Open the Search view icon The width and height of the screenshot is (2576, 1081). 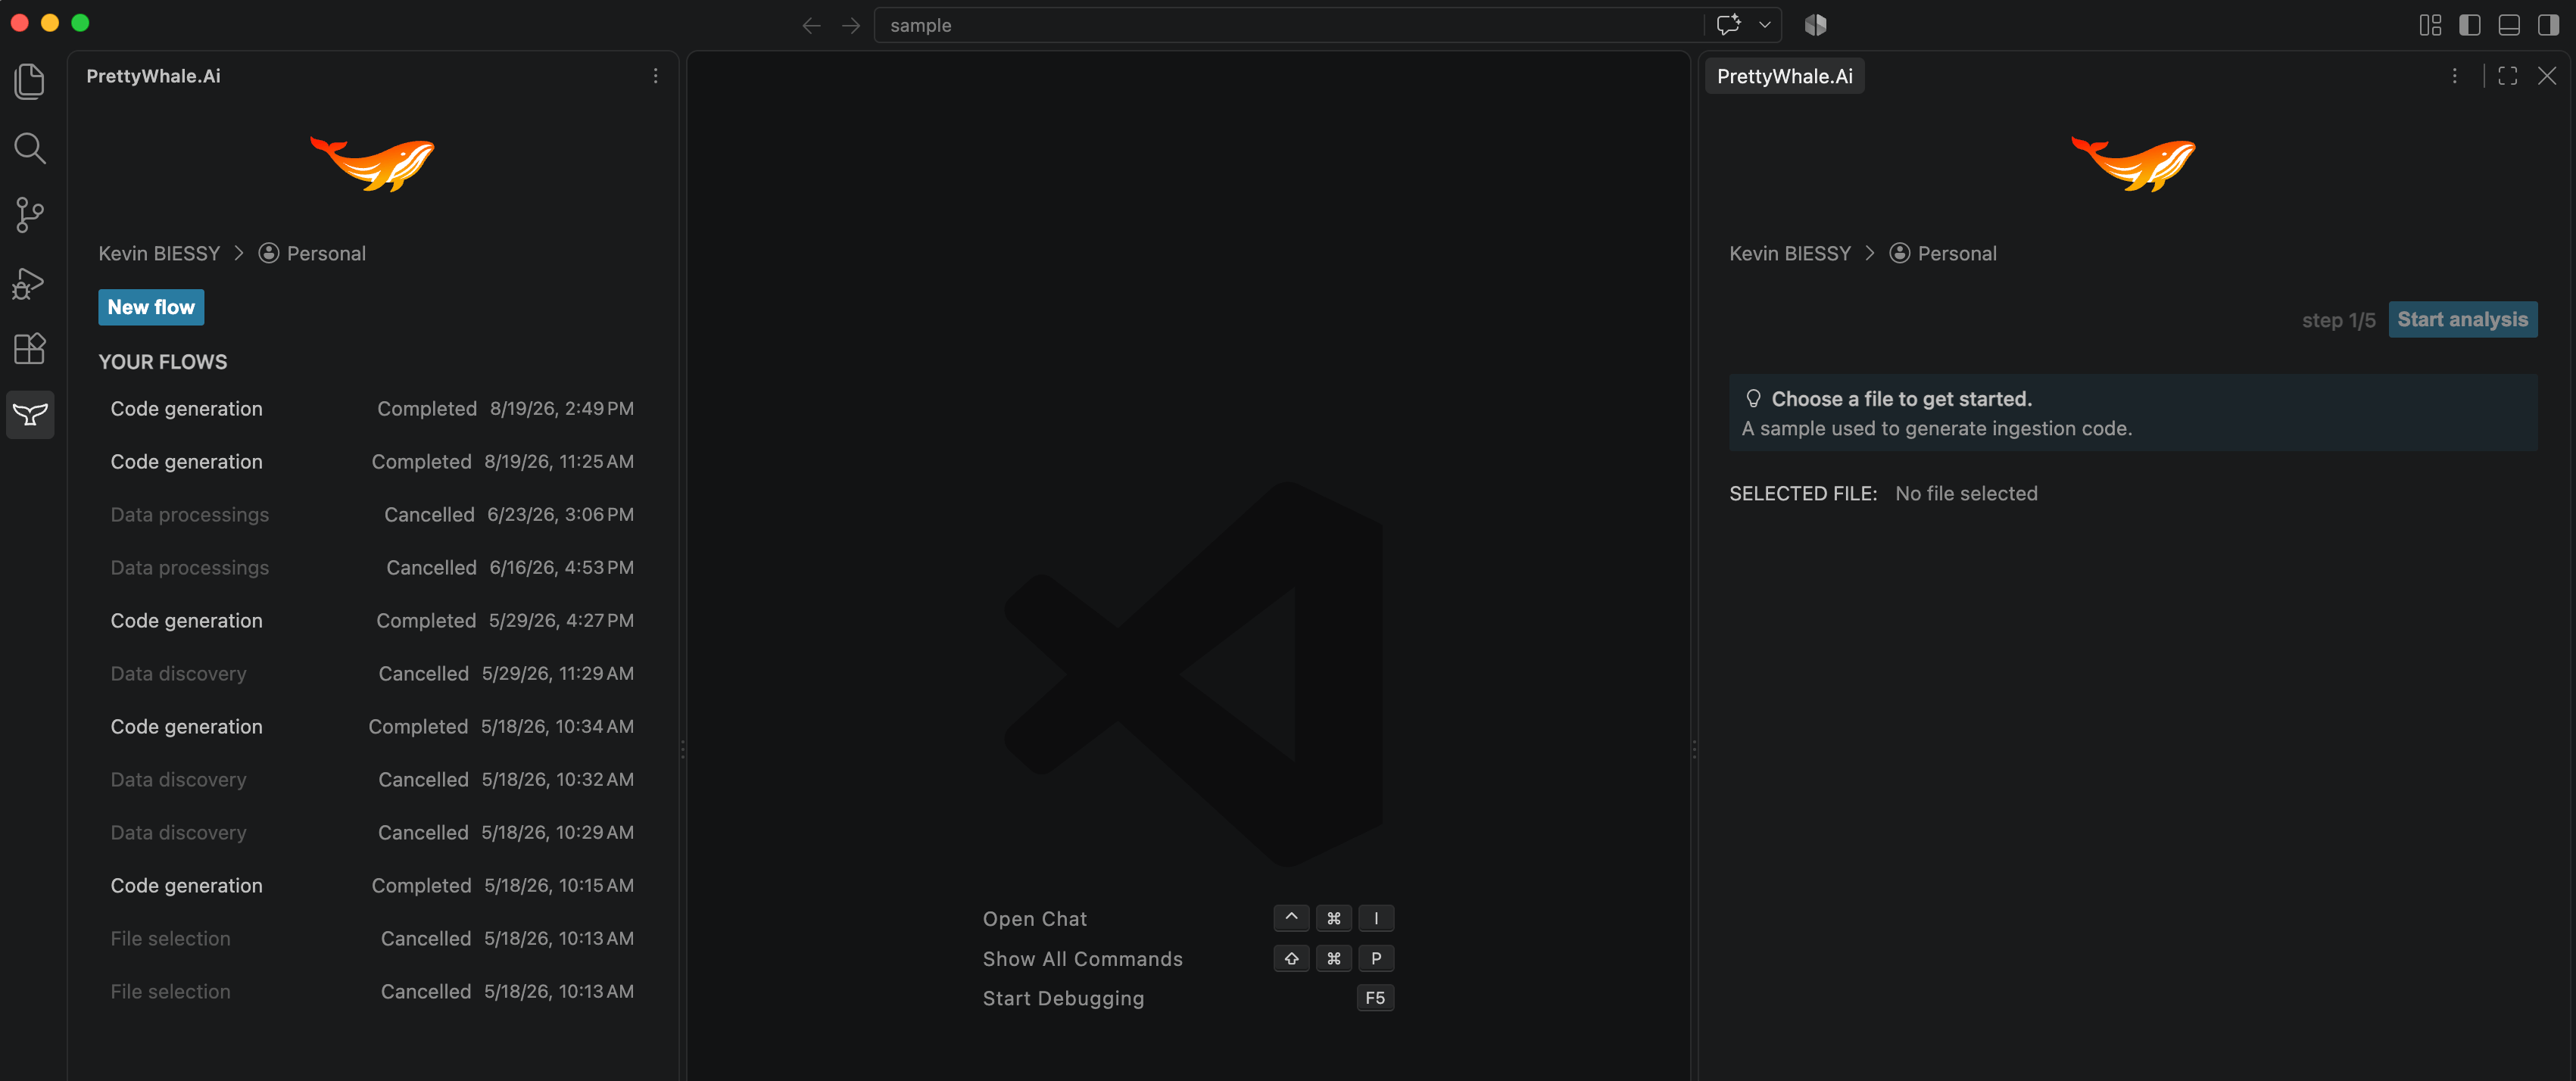[30, 148]
